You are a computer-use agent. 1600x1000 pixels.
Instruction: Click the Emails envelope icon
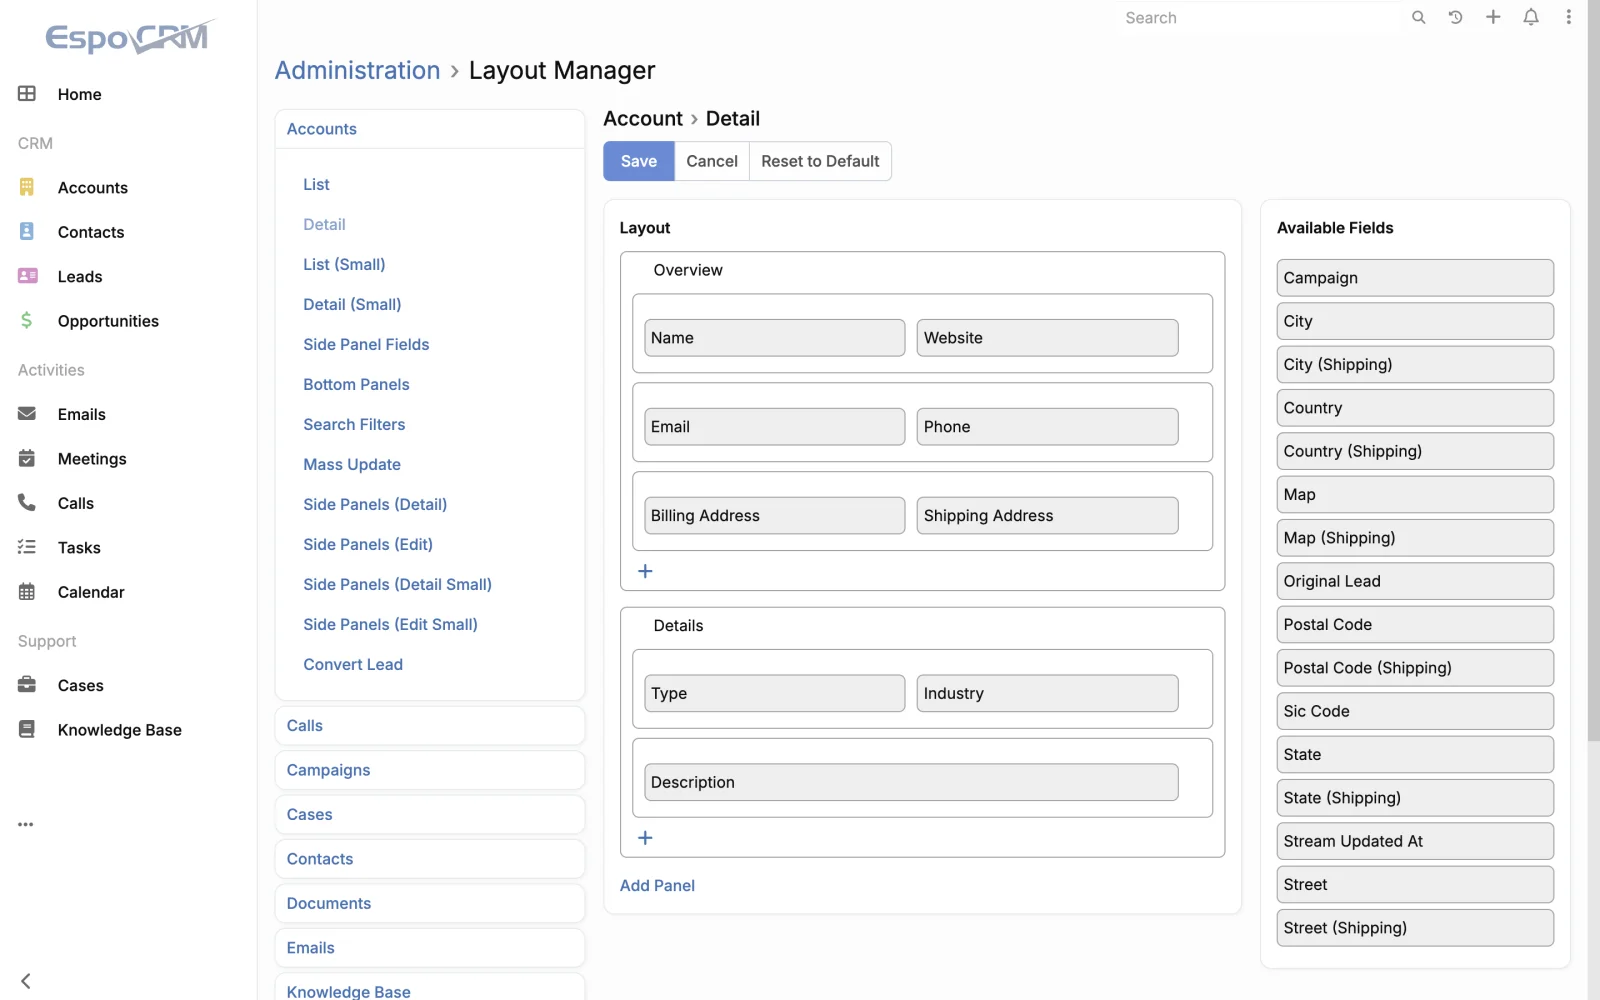click(x=27, y=414)
